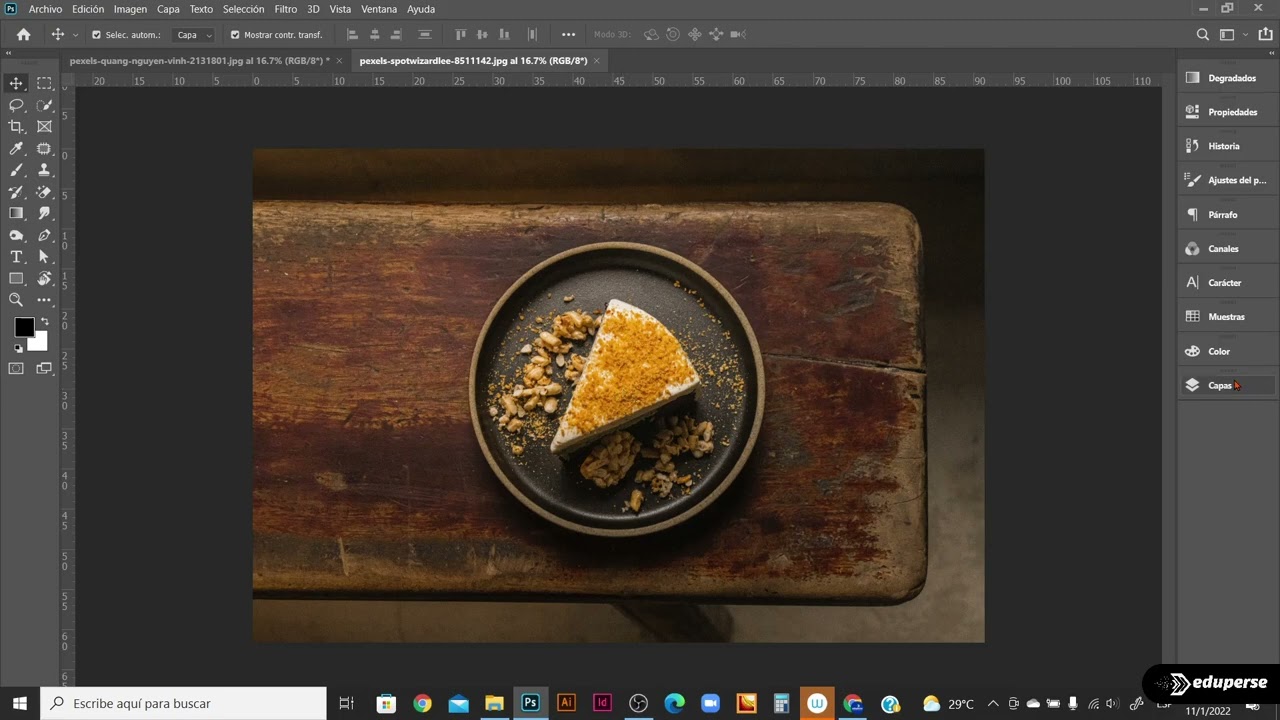Open Photoshop search magnifier in options bar

coord(1203,35)
